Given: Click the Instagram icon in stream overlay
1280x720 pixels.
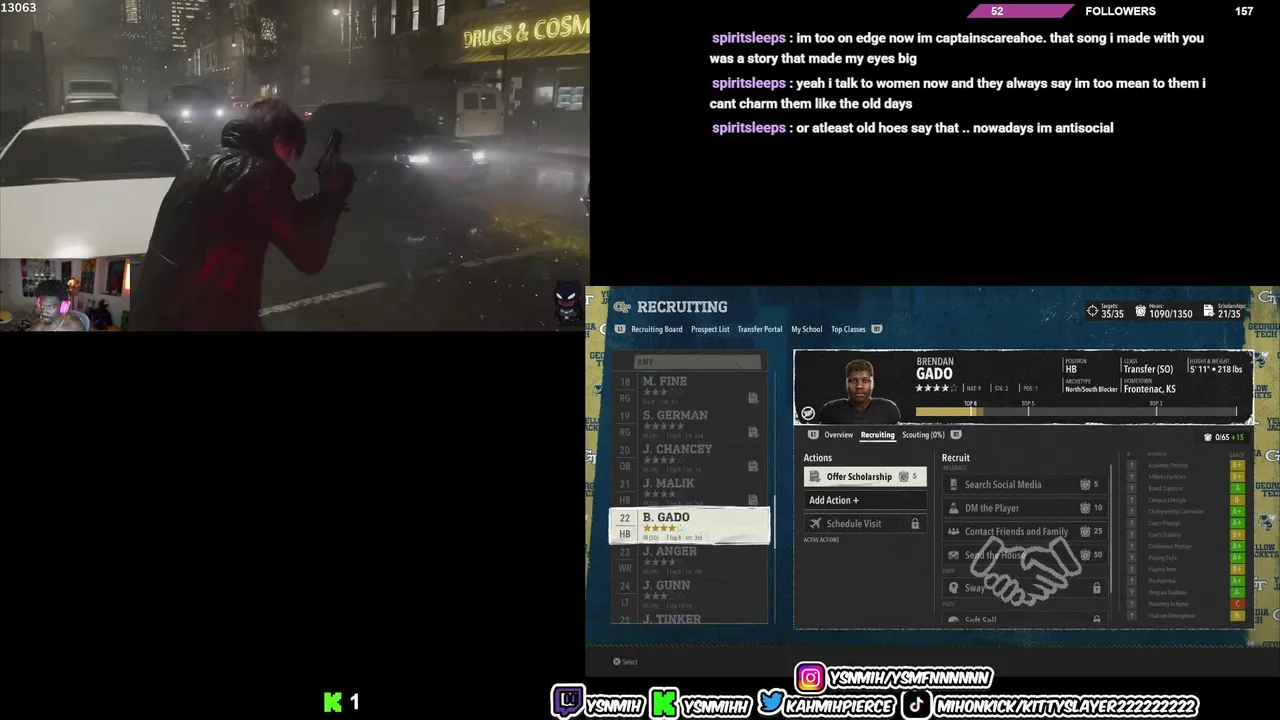Looking at the screenshot, I should click(x=811, y=677).
